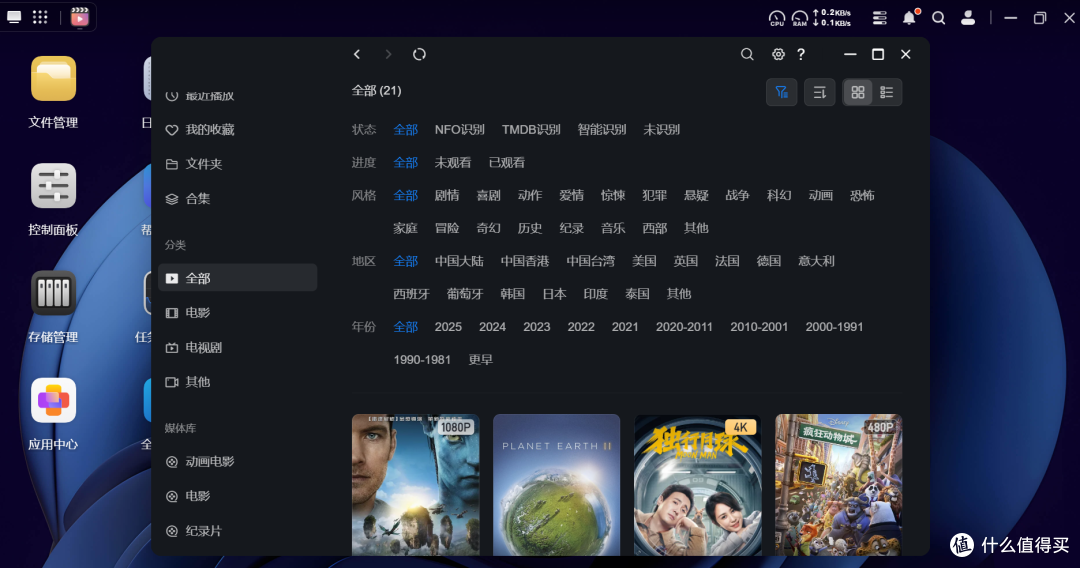Filter region by 意大利
The image size is (1080, 568).
[816, 261]
